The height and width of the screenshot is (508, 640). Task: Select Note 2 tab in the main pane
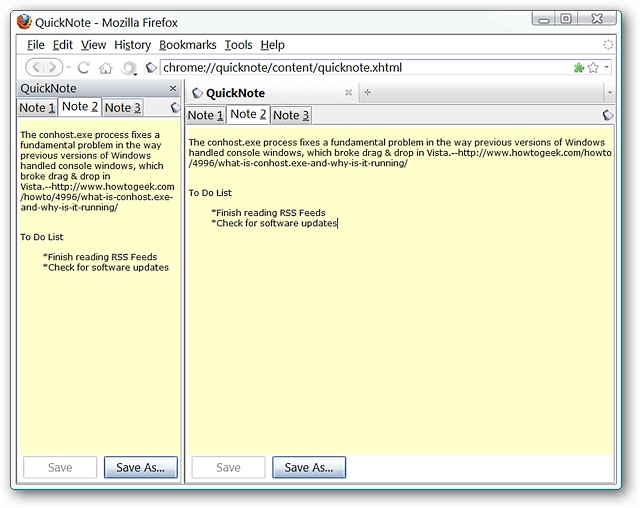(x=248, y=114)
